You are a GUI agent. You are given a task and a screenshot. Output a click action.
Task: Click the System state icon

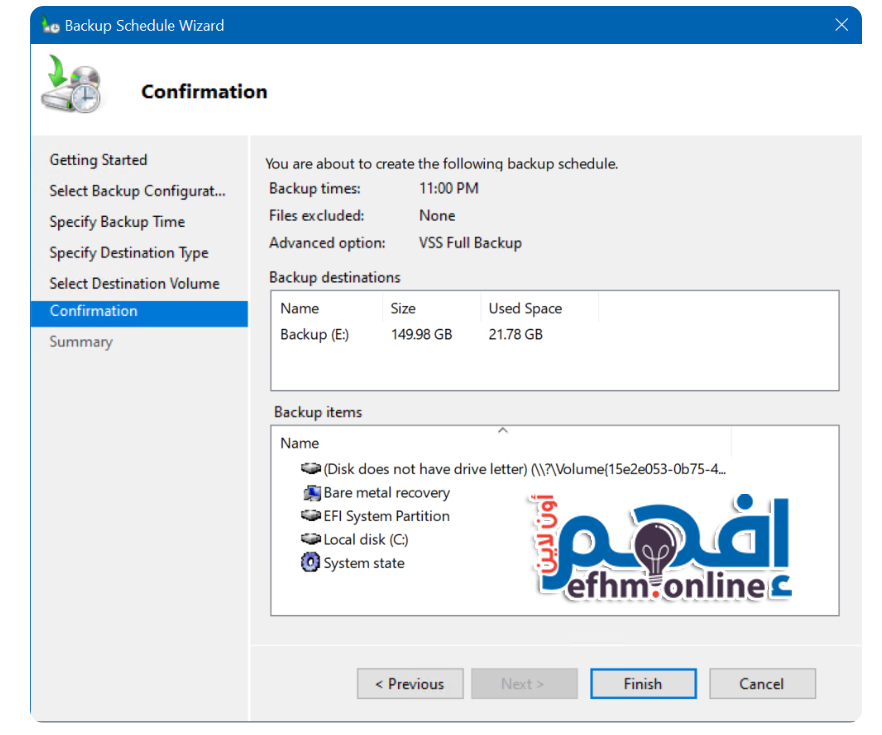(311, 563)
